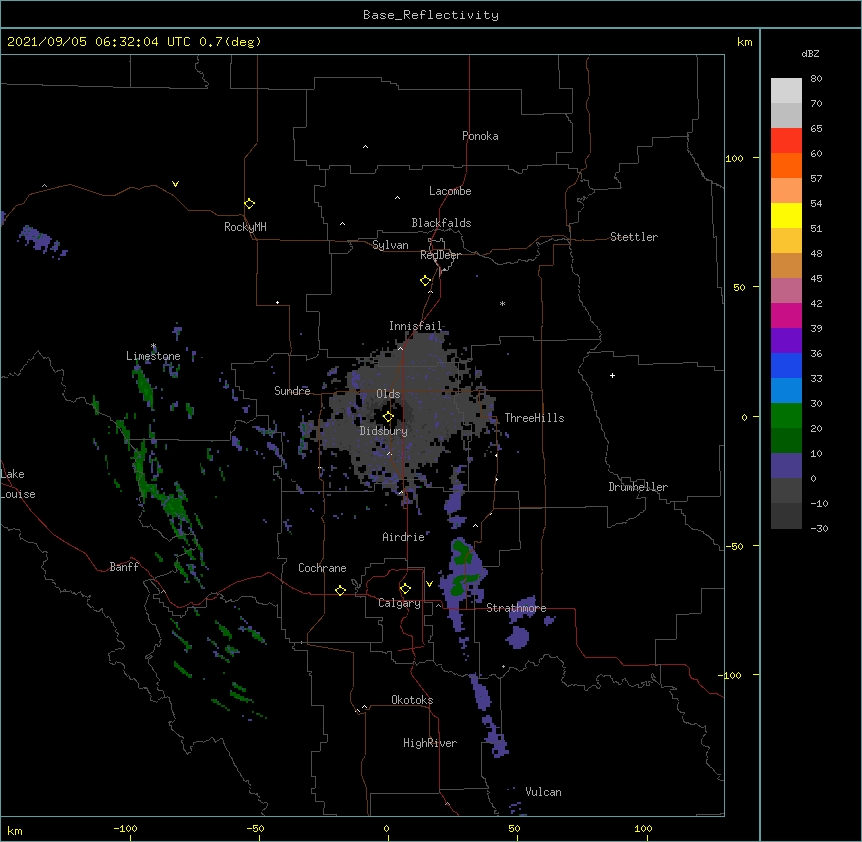Click the Banff label
The image size is (862, 842).
pyautogui.click(x=124, y=567)
